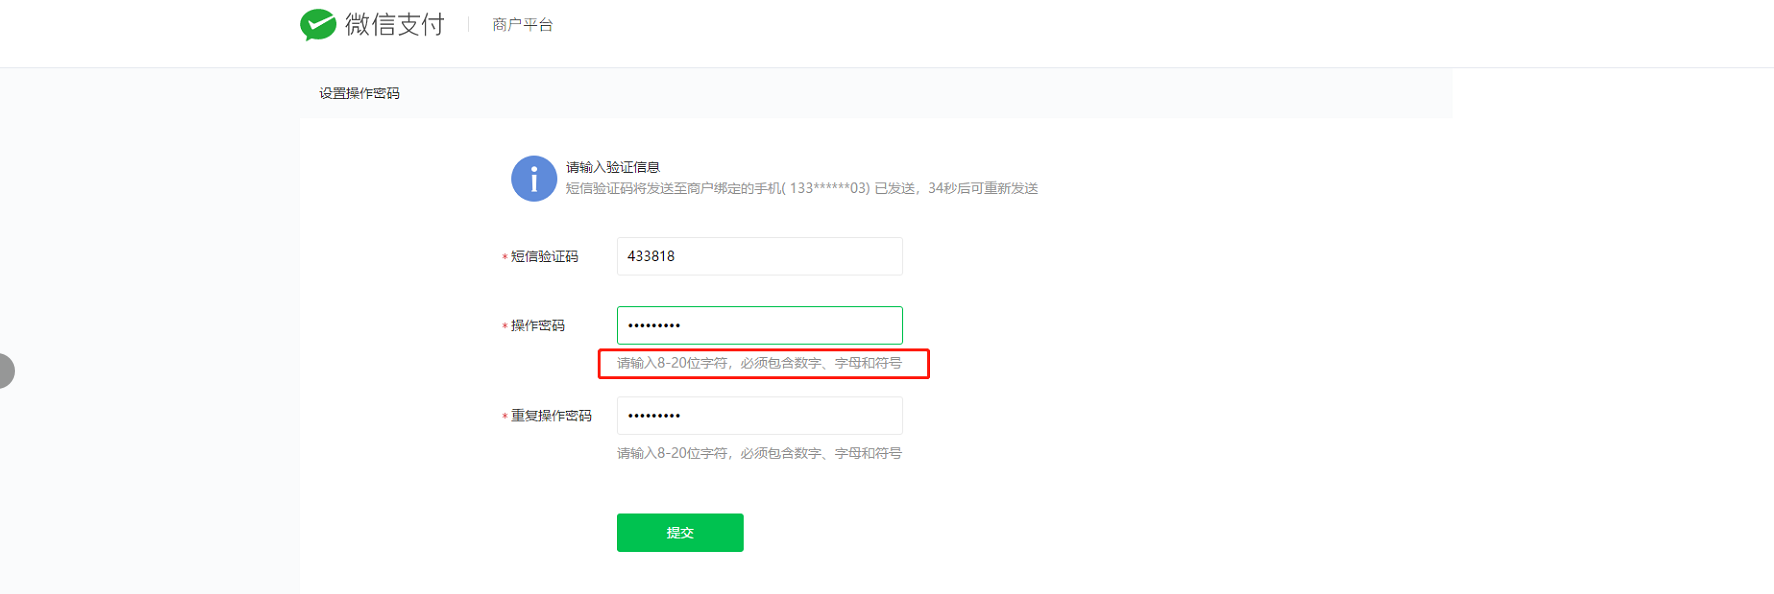Click the 设置操作密码 page title
Screen dimensions: 1774x594
pyautogui.click(x=359, y=93)
